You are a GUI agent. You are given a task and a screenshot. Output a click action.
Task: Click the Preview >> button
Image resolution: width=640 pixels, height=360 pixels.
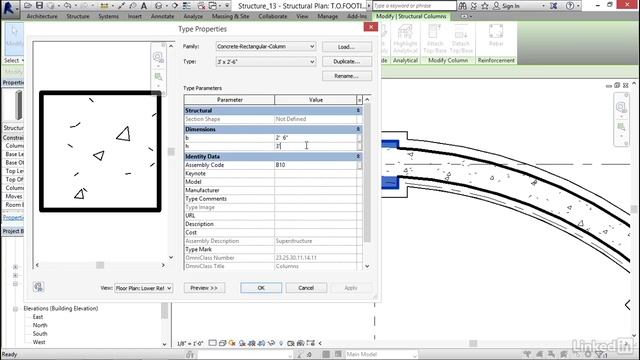pos(204,288)
